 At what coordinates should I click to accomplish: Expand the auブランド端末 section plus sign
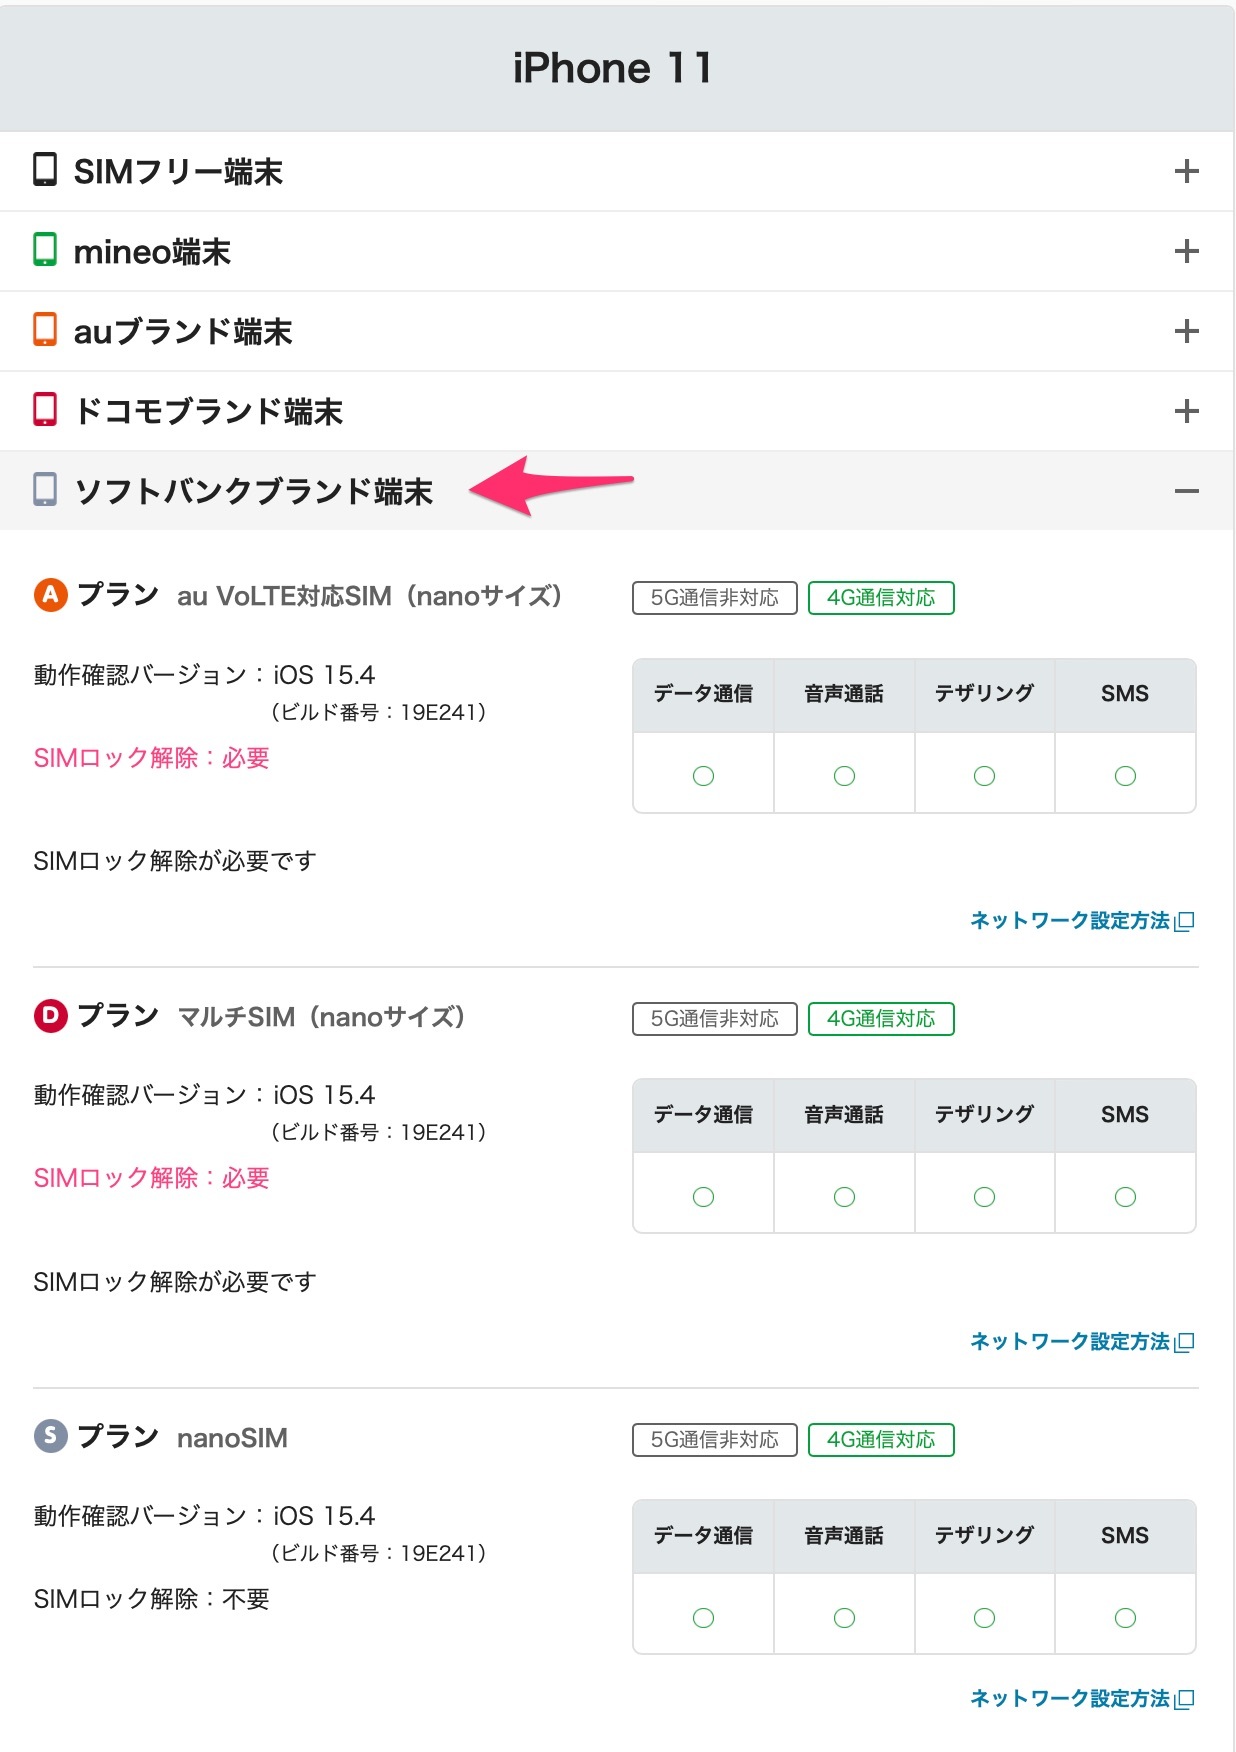coord(1186,331)
